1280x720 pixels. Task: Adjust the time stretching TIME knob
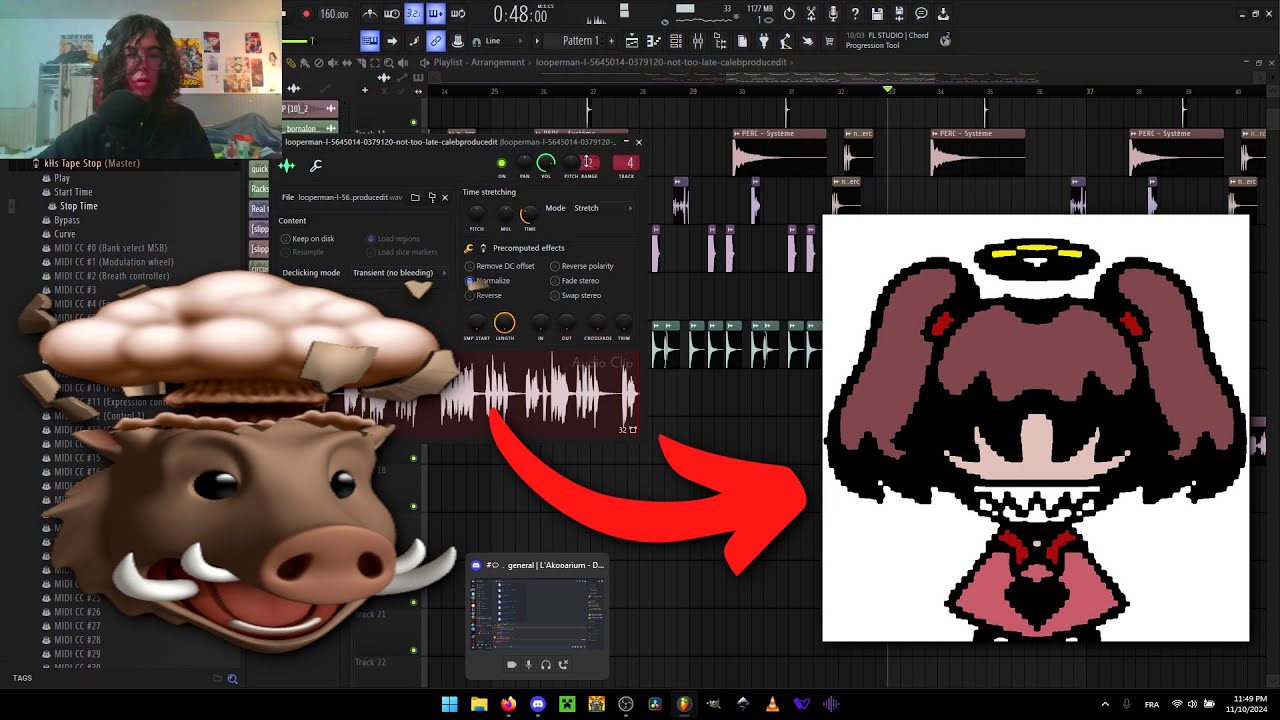coord(529,214)
